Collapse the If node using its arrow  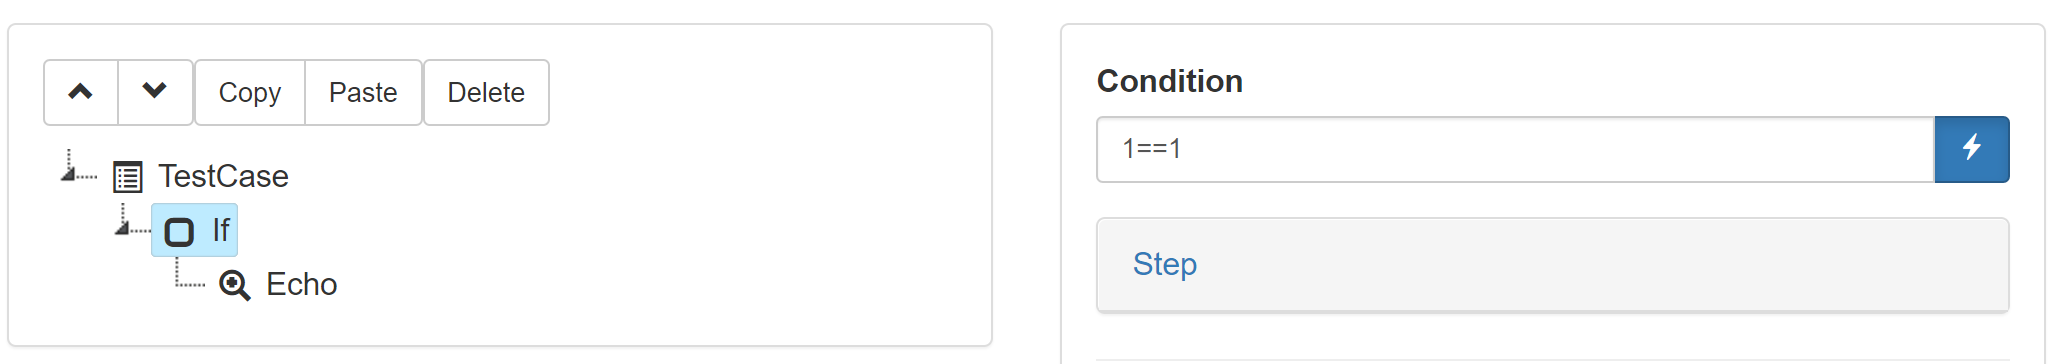coord(124,222)
